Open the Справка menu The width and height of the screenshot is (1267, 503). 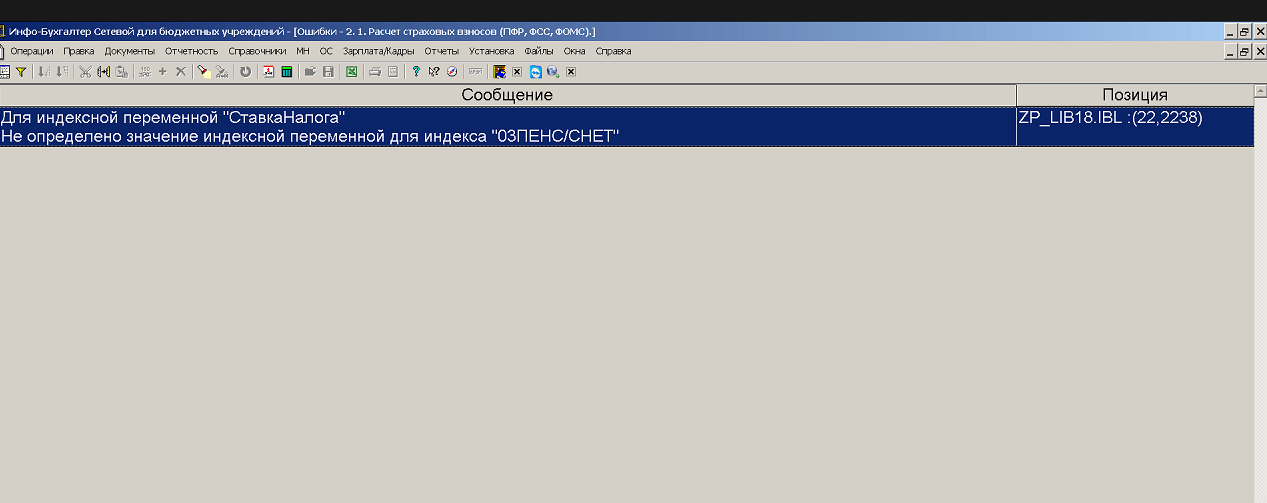pyautogui.click(x=614, y=51)
